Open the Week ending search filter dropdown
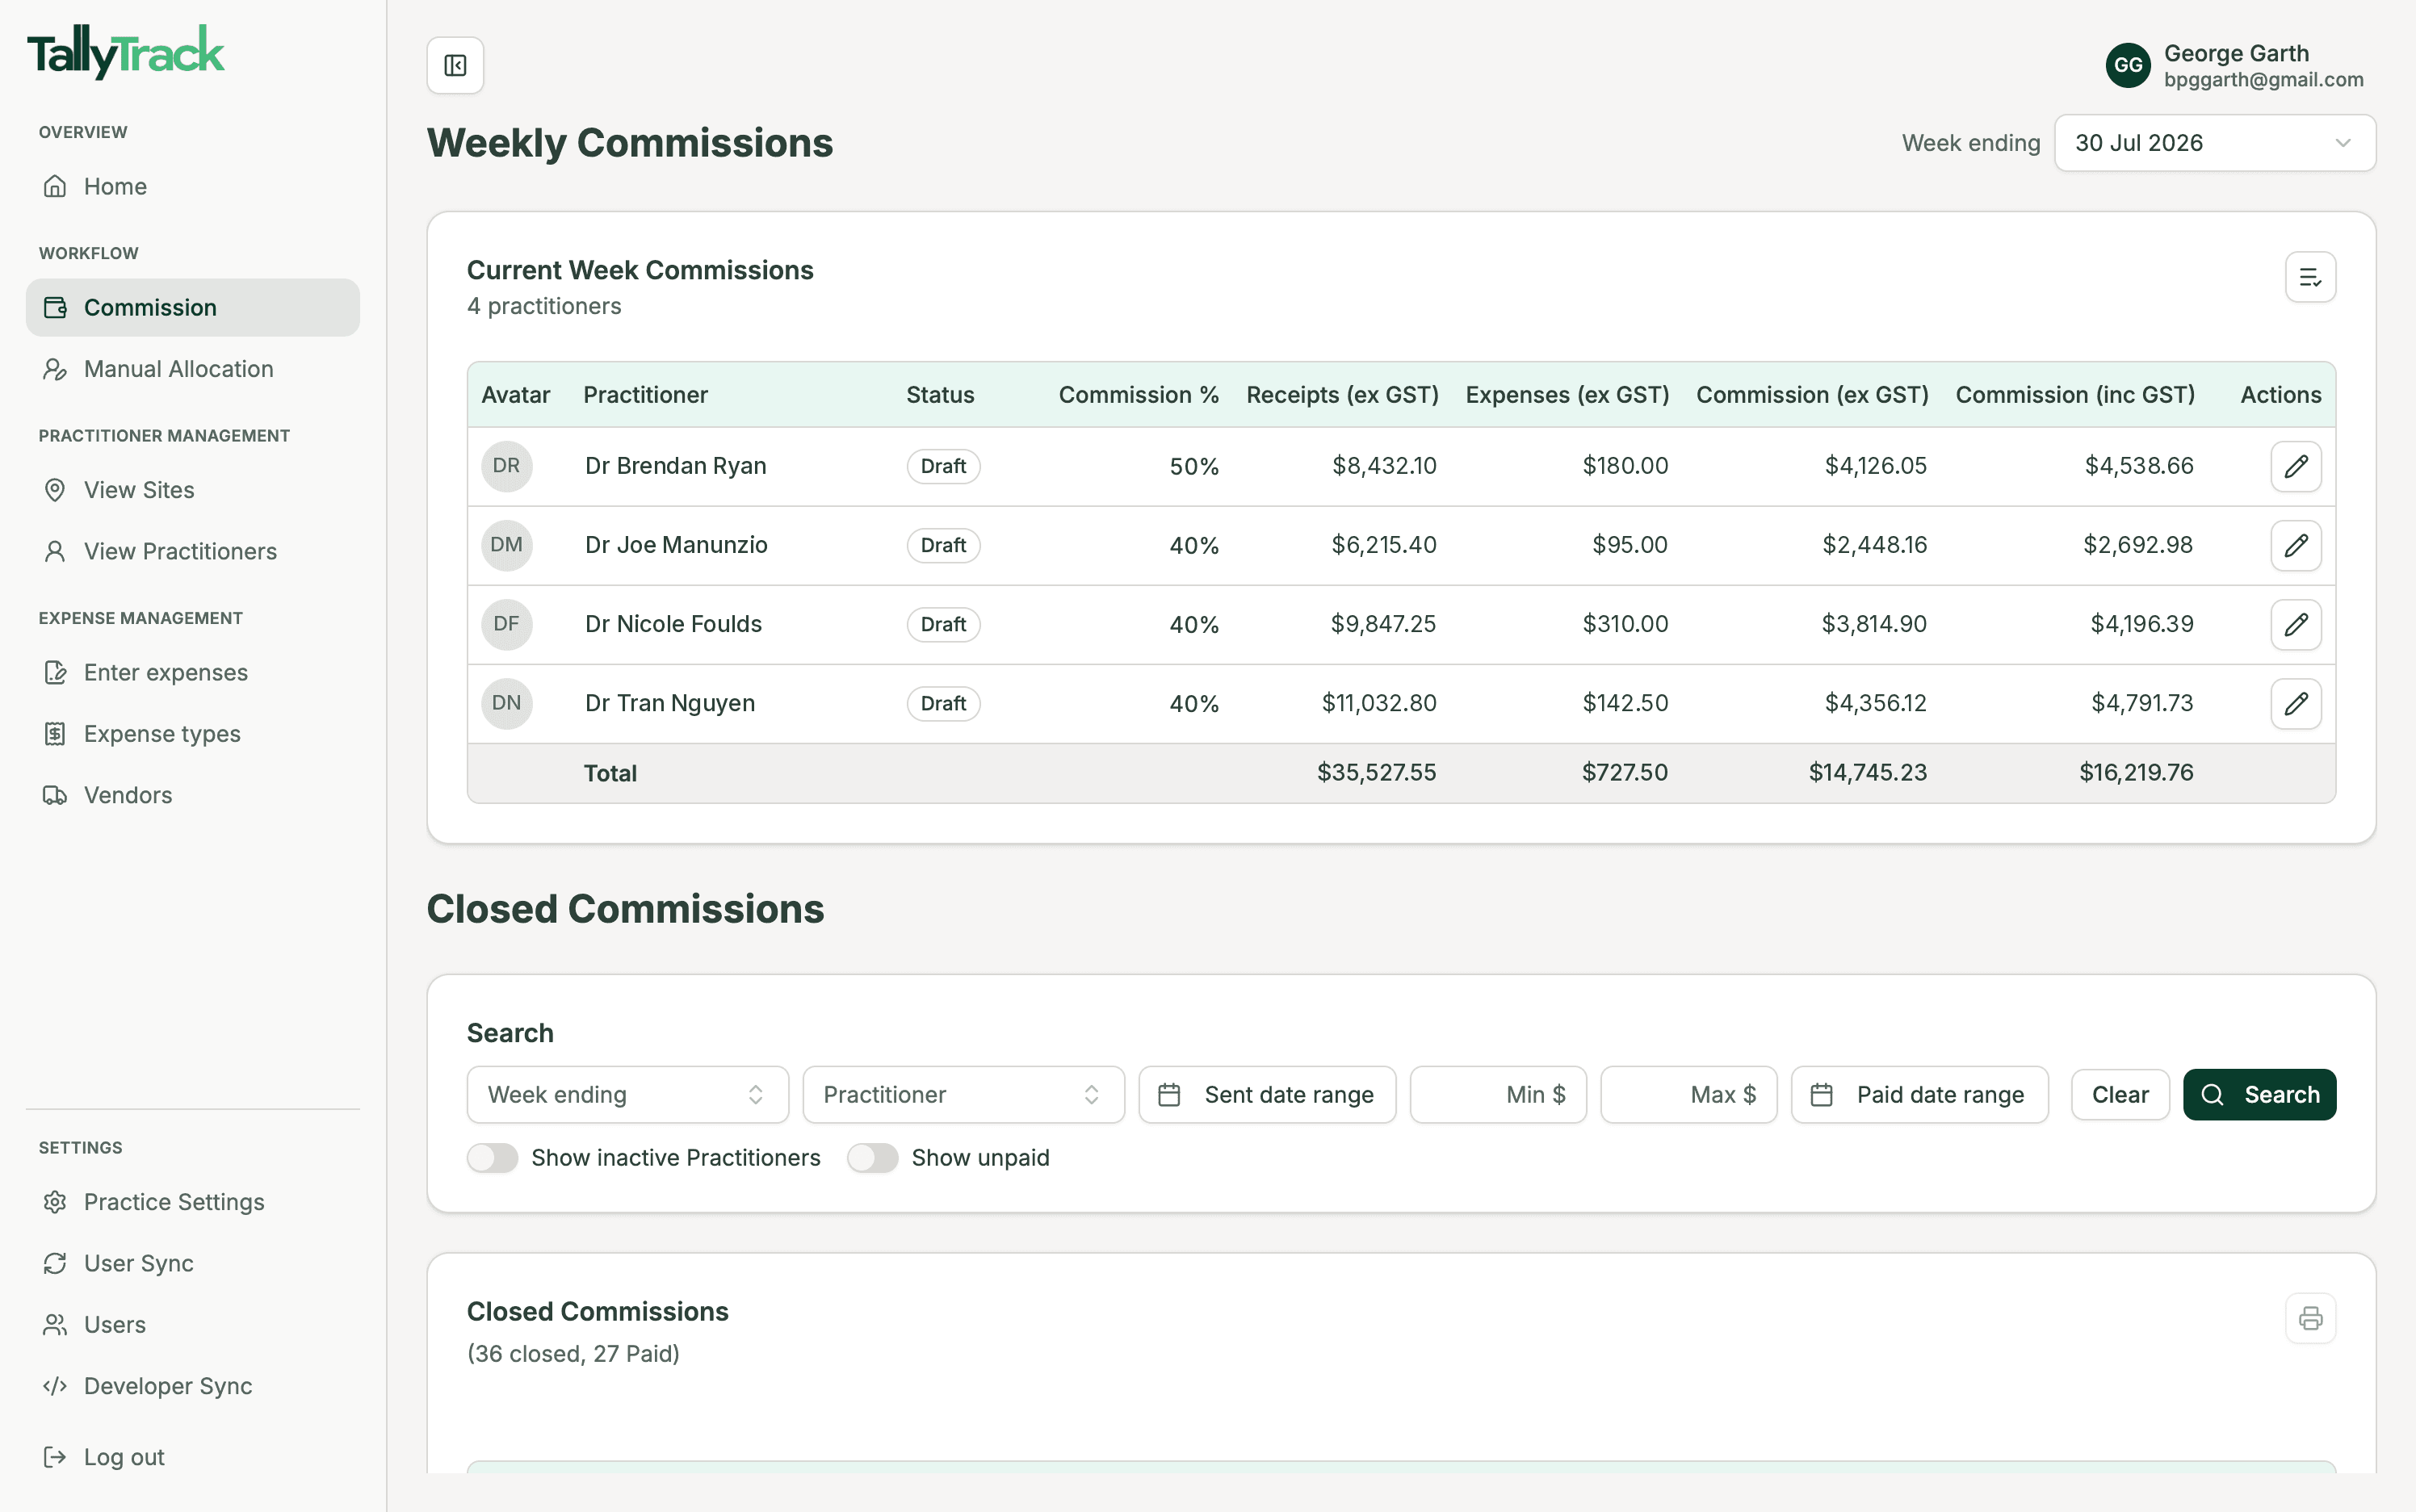Viewport: 2416px width, 1512px height. pyautogui.click(x=627, y=1095)
